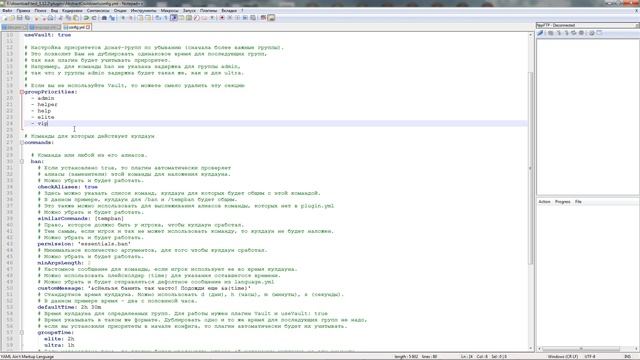Viewport: 640px width, 360px height.
Task: Toggle NppFTP panel icon at toolbar end
Action: tap(271, 18)
